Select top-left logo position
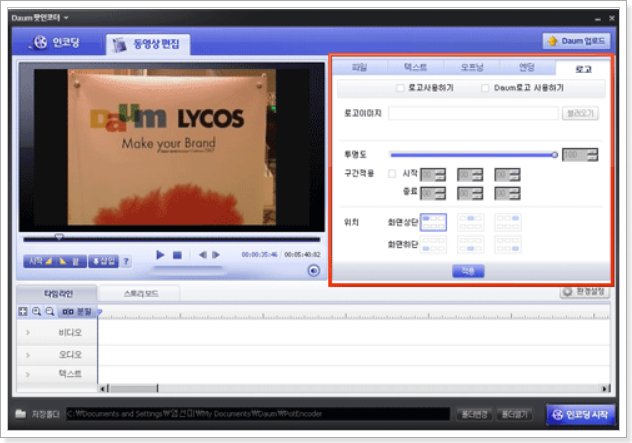The image size is (632, 443). pos(433,222)
